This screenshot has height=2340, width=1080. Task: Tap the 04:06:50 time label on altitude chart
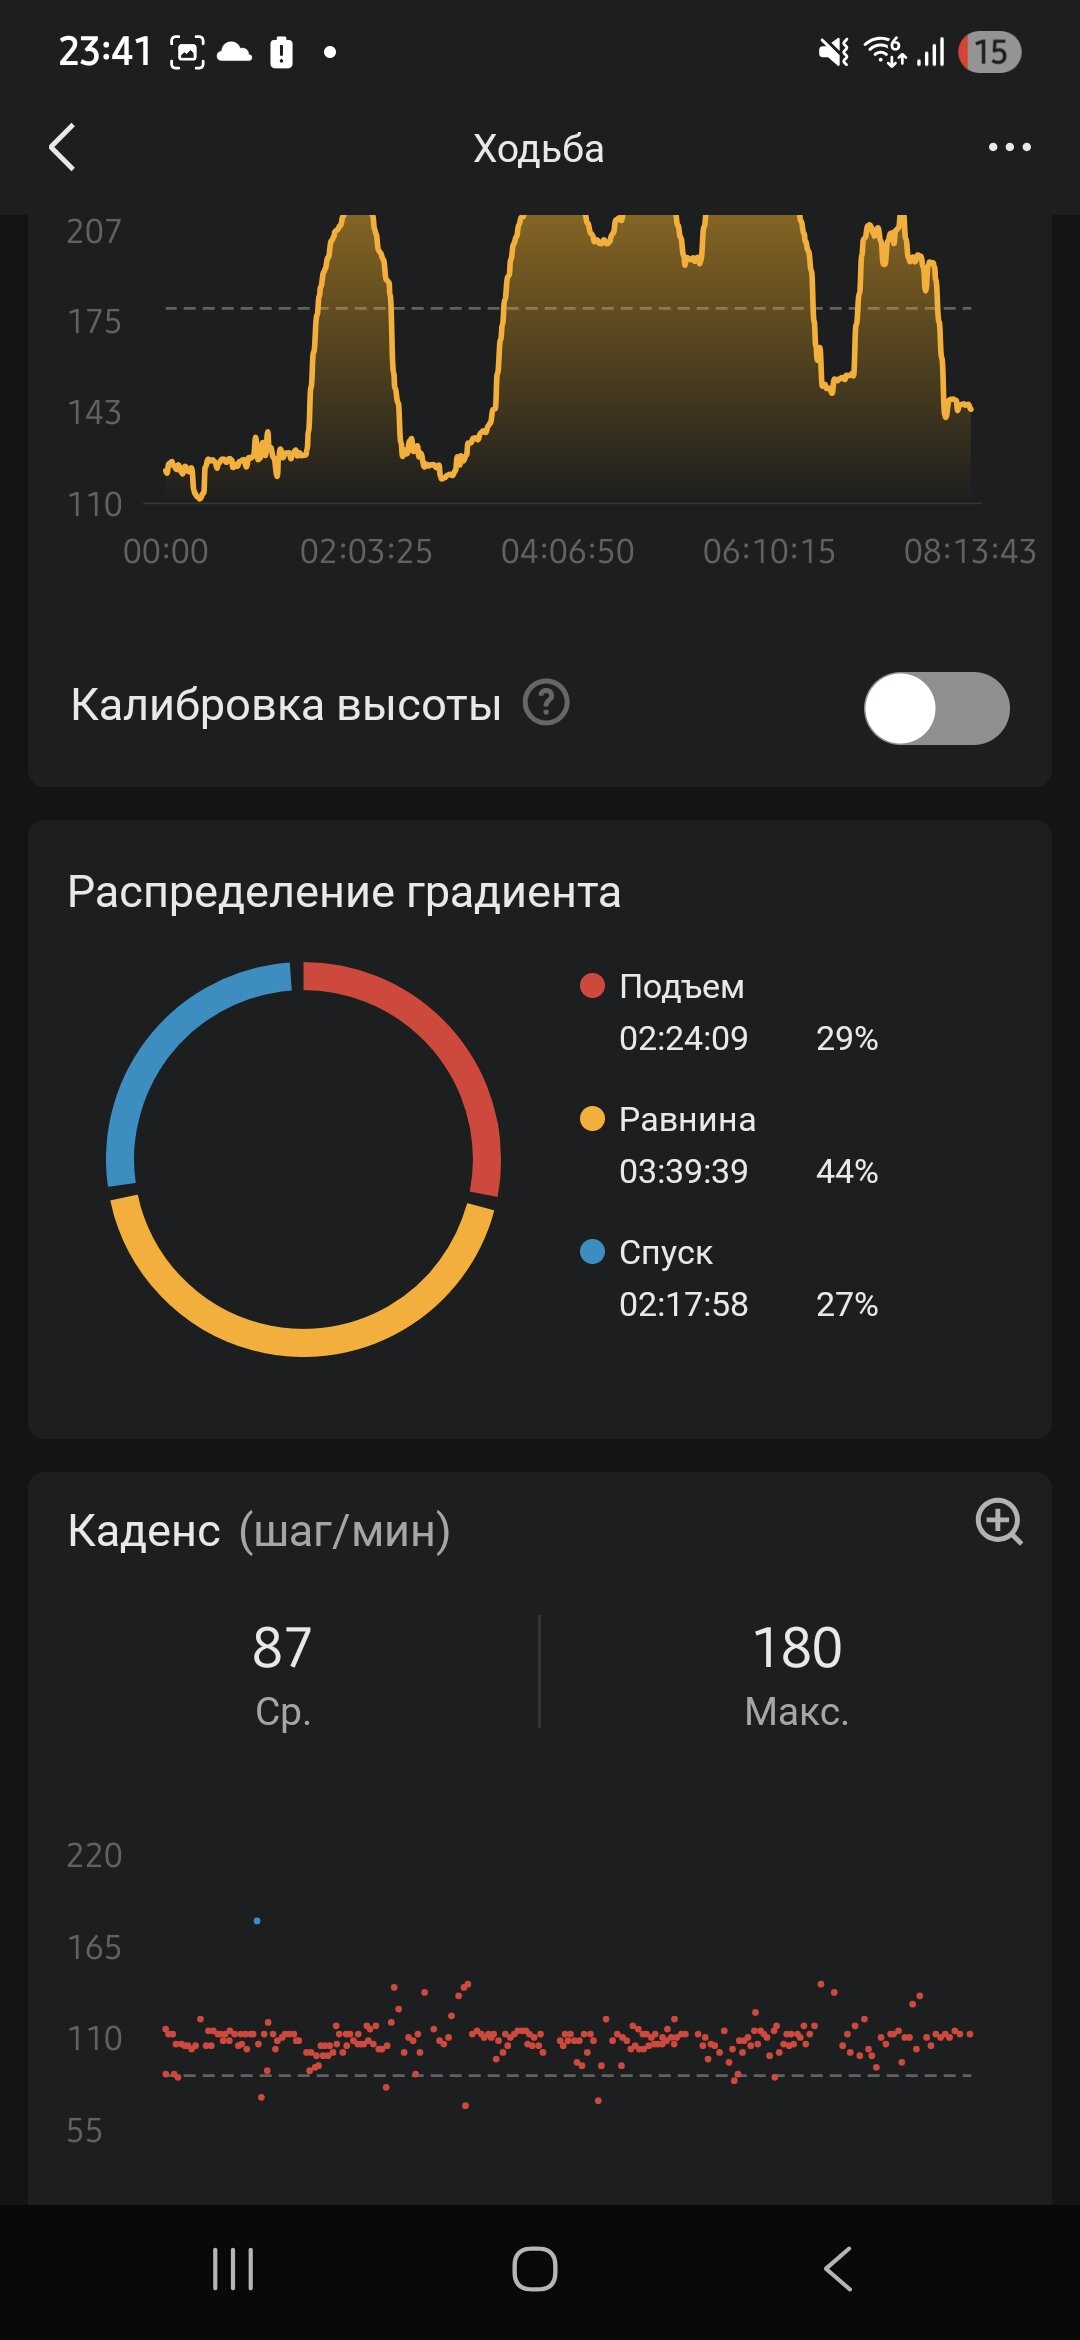pyautogui.click(x=567, y=551)
